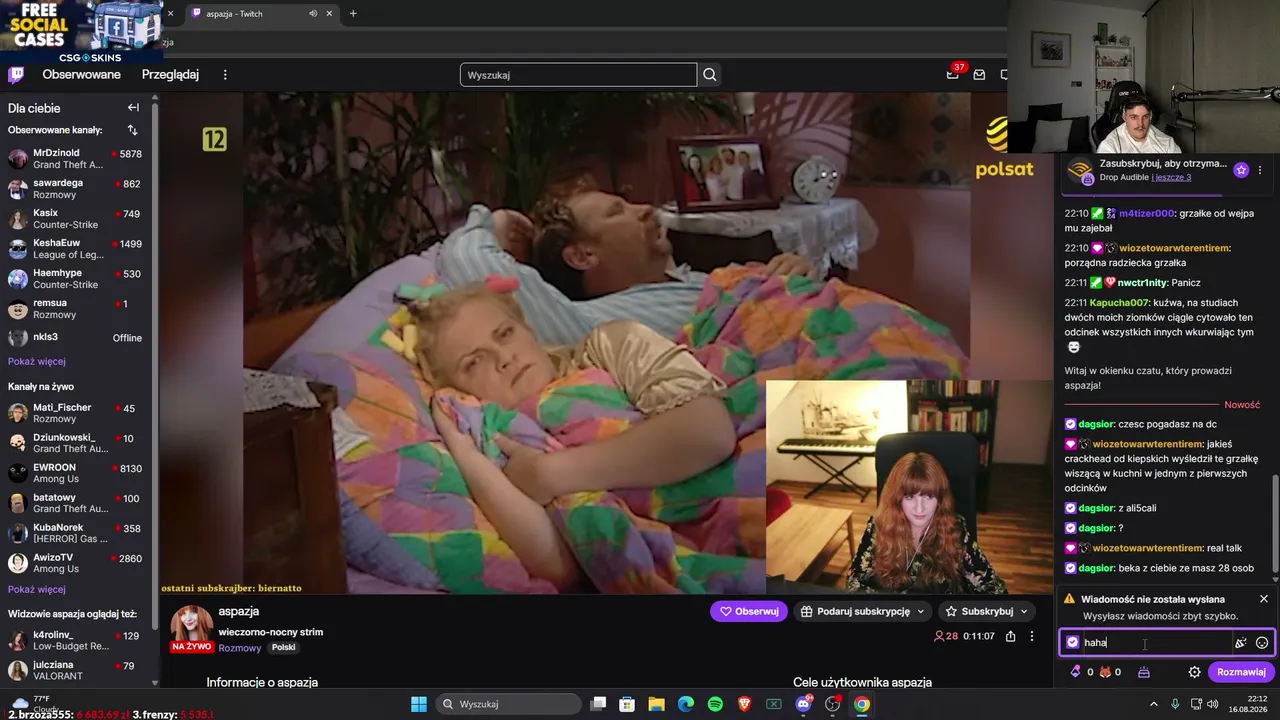Open Kasix Counter-Strike channel

(x=76, y=219)
